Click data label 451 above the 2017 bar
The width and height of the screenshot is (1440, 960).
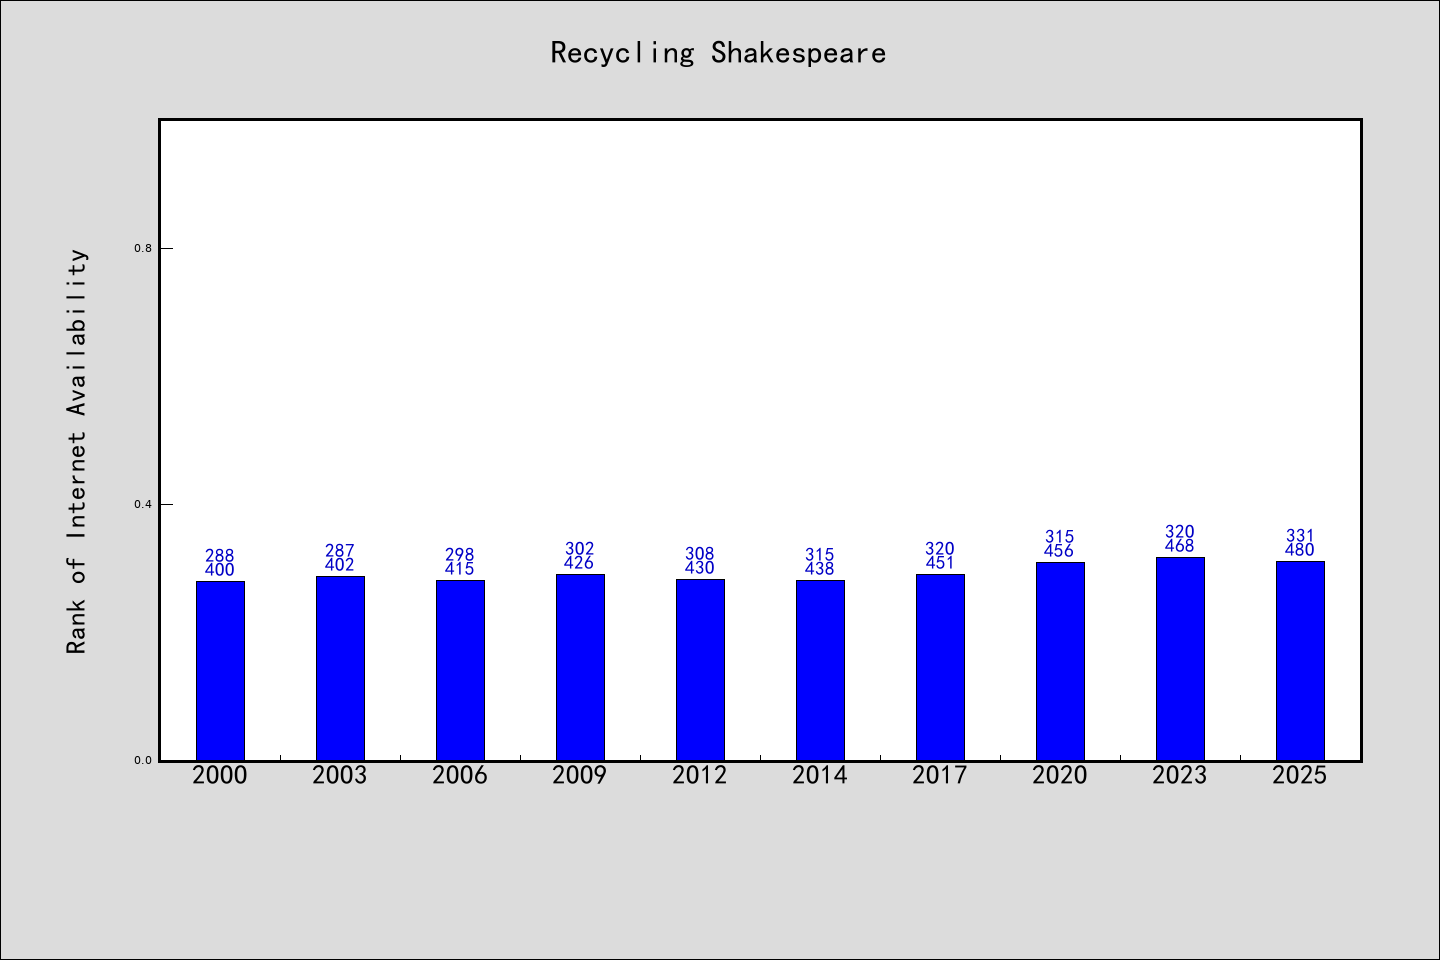[x=940, y=563]
